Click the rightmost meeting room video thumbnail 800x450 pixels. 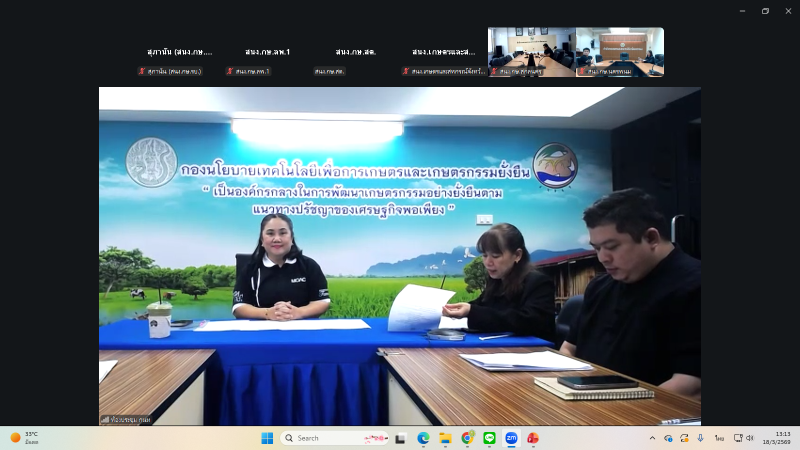620,52
